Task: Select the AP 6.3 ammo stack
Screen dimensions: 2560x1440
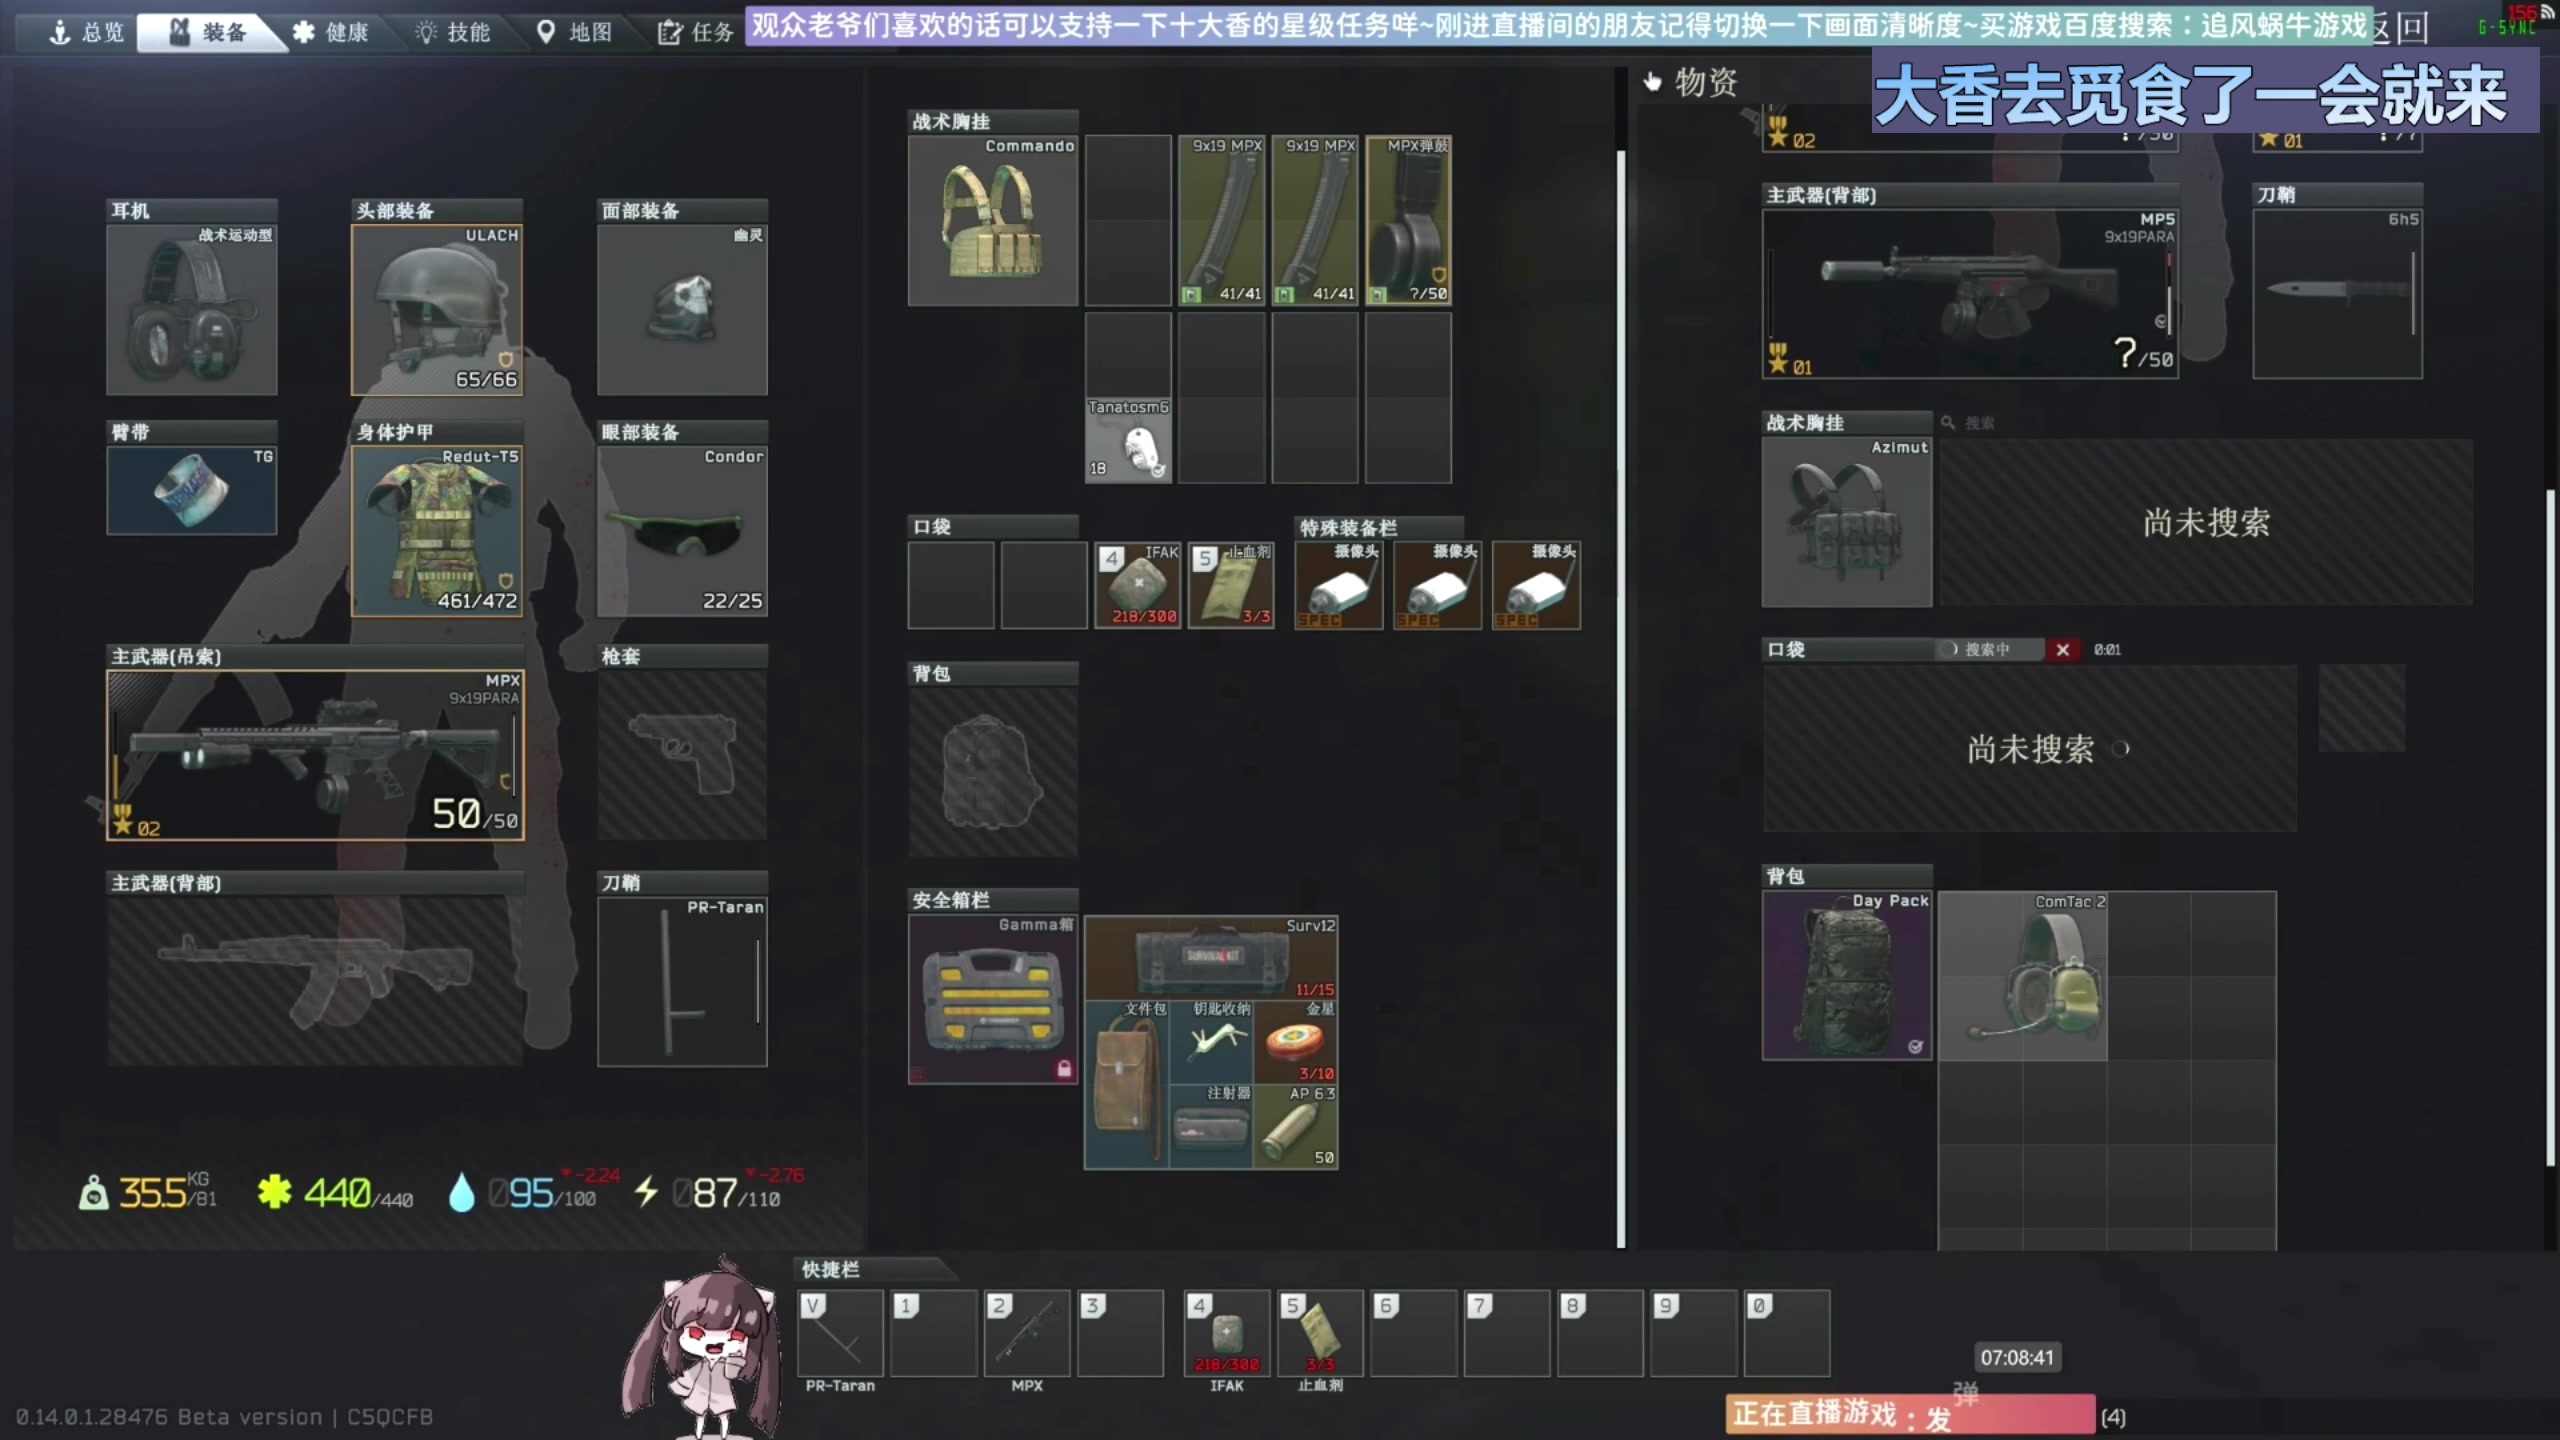Action: 1295,1126
